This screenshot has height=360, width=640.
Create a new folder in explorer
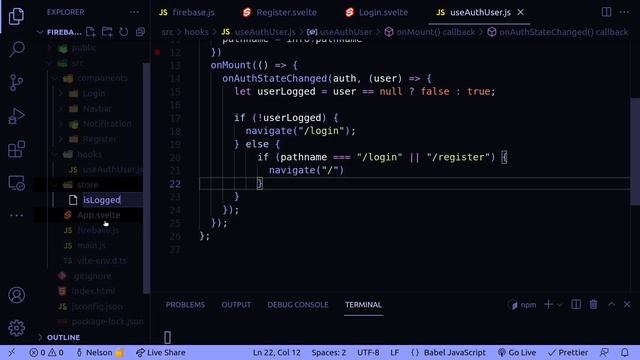coord(107,32)
